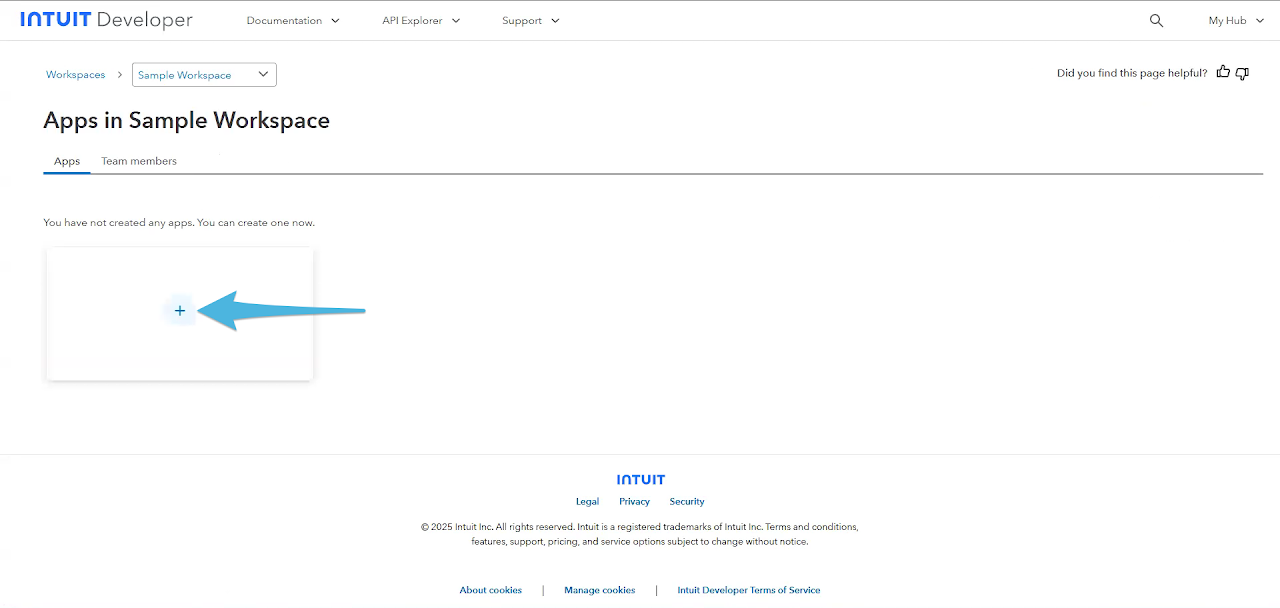Click the Intuit logo in footer
Screen dimensions: 1280x608
tap(640, 480)
